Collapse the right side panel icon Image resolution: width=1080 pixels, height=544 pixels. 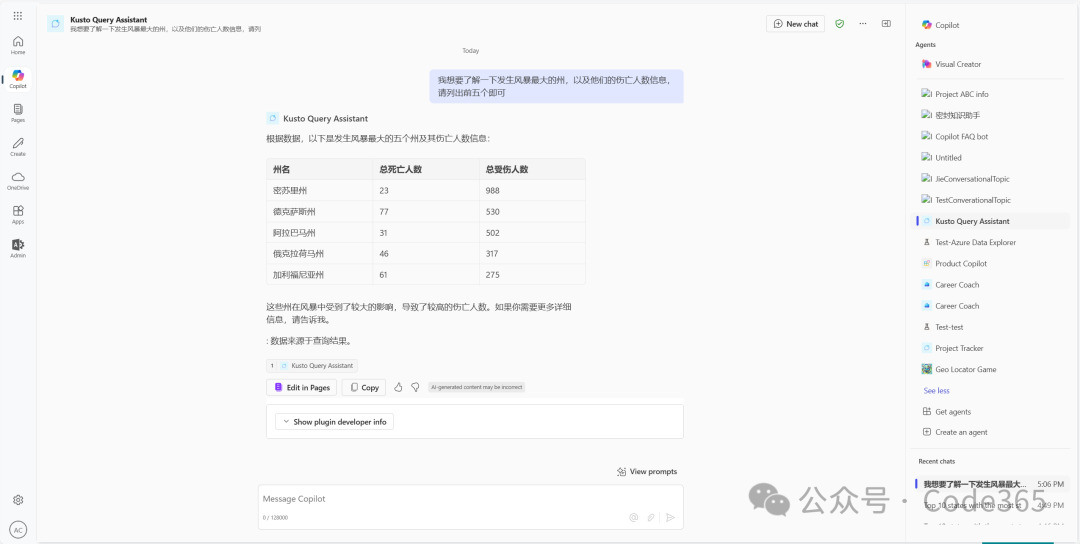pyautogui.click(x=886, y=23)
